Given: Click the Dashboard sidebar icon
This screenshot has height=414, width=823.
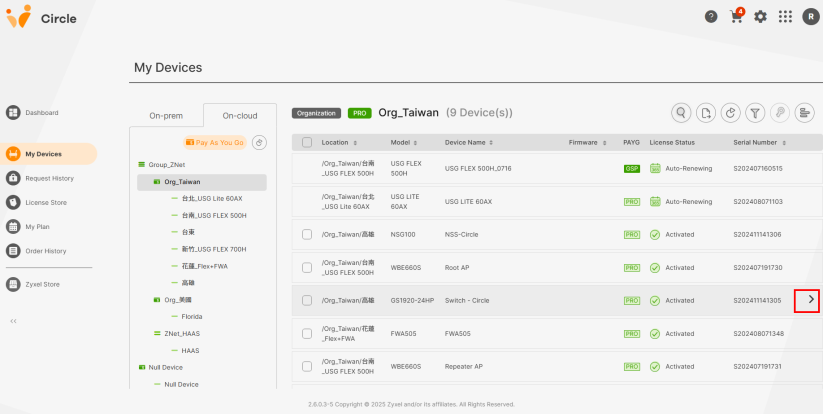Looking at the screenshot, I should 13,113.
